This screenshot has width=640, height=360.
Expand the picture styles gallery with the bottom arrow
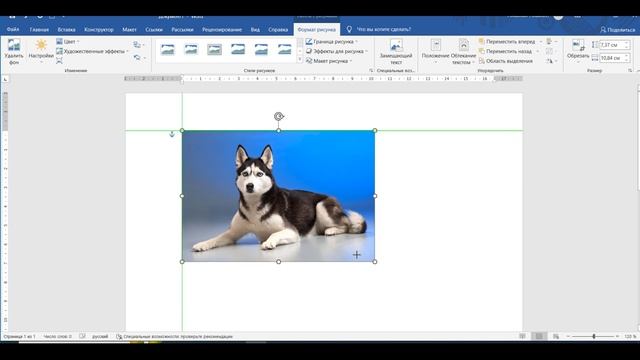(x=300, y=60)
